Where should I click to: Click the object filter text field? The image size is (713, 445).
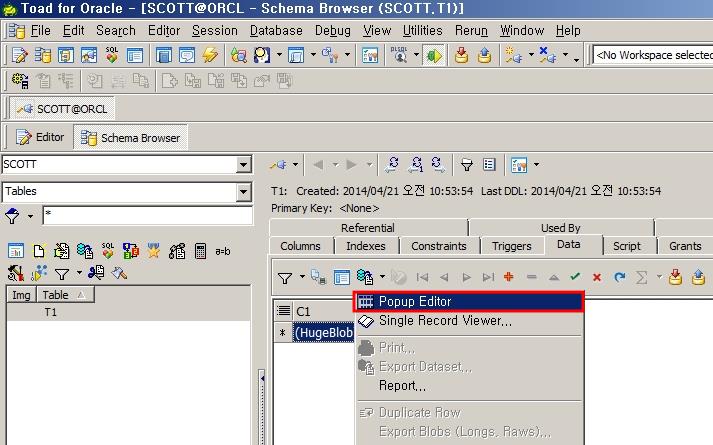pos(146,215)
